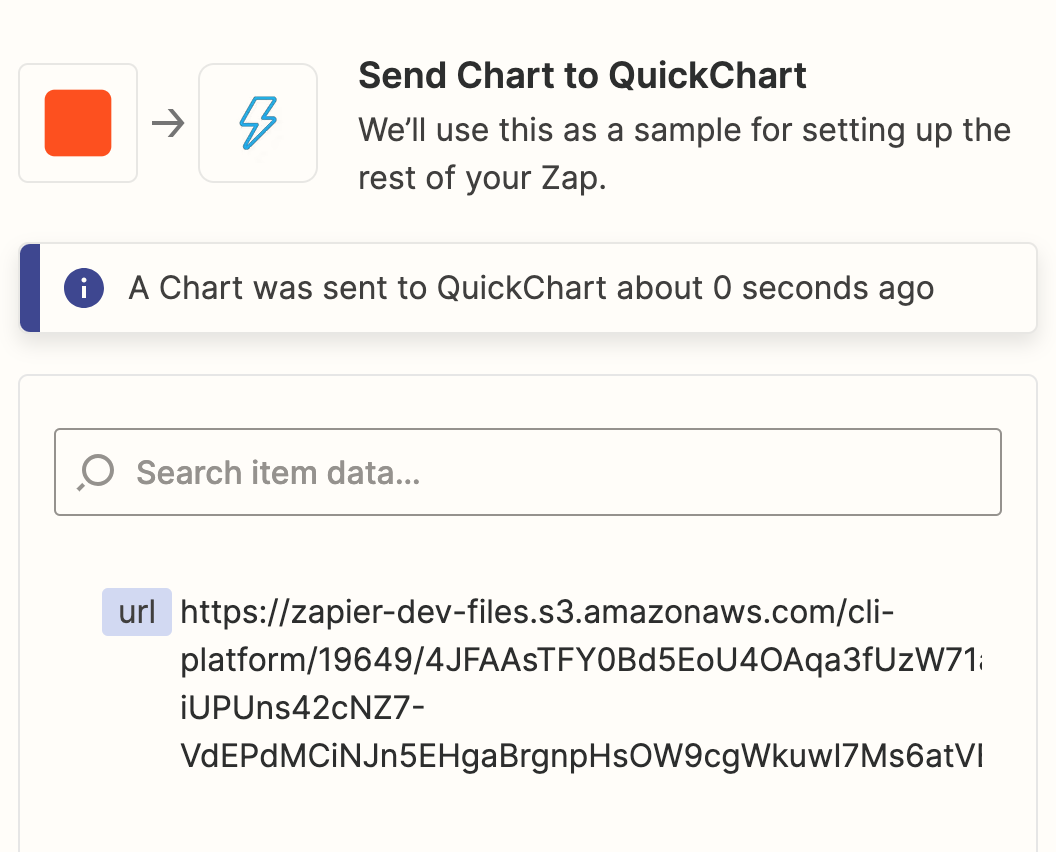
Task: Click the "rest of your Zap." text
Action: (x=482, y=178)
